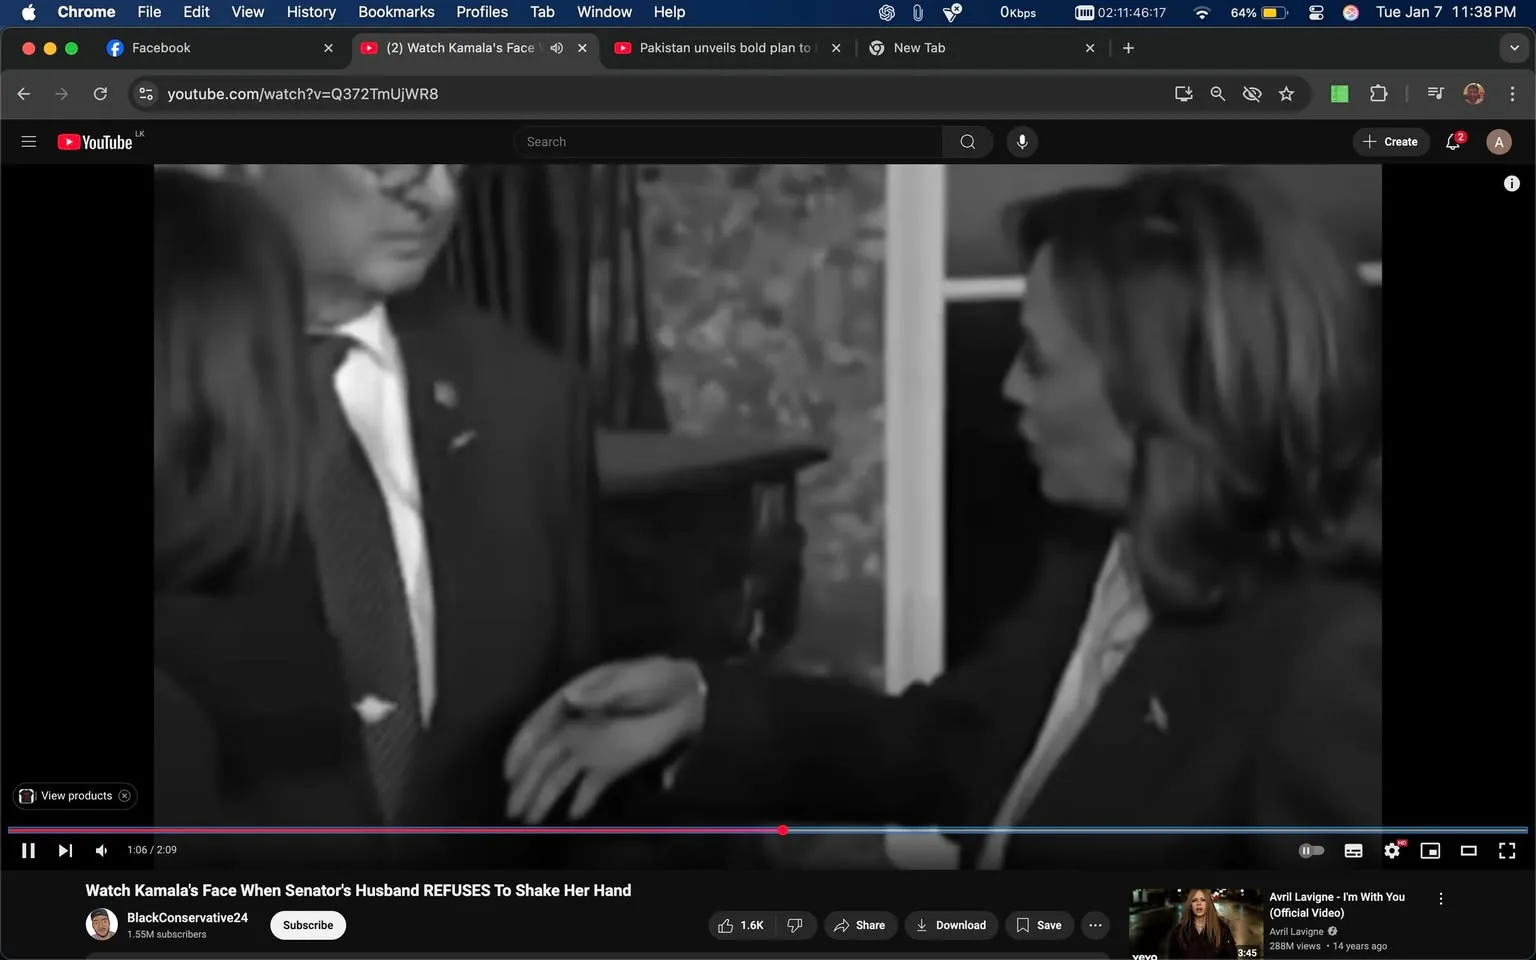Open voice search with microphone icon
Screen dimensions: 1536x960
1022,141
